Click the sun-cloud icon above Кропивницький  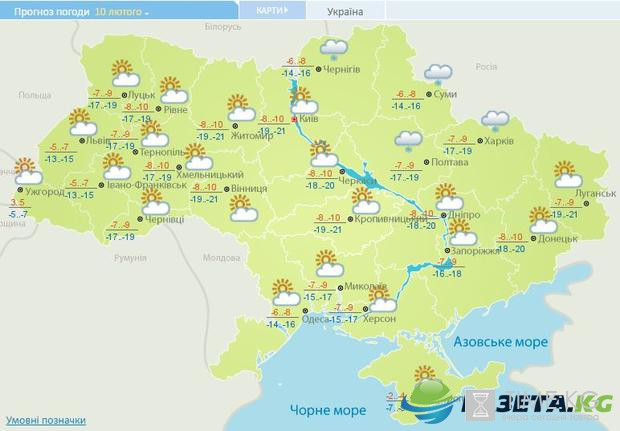pyautogui.click(x=366, y=201)
